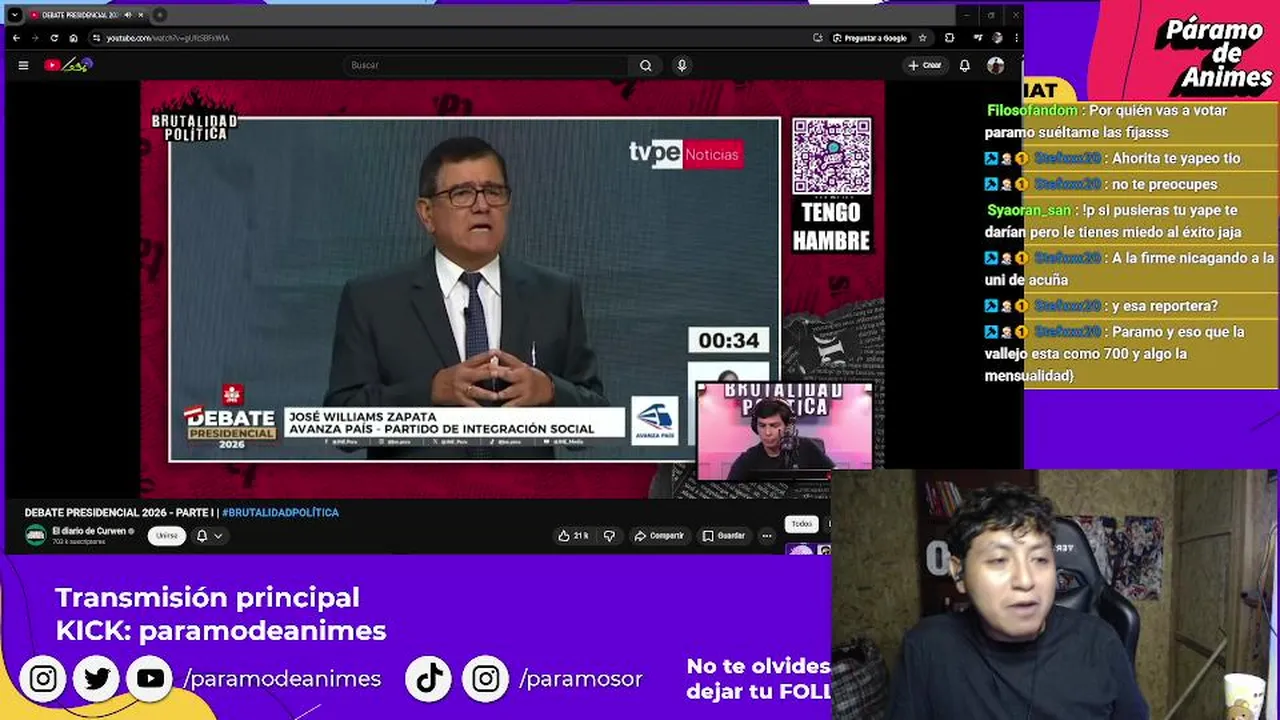Image resolution: width=1280 pixels, height=720 pixels.
Task: Click the Preguntar a Google button
Action: pos(870,38)
